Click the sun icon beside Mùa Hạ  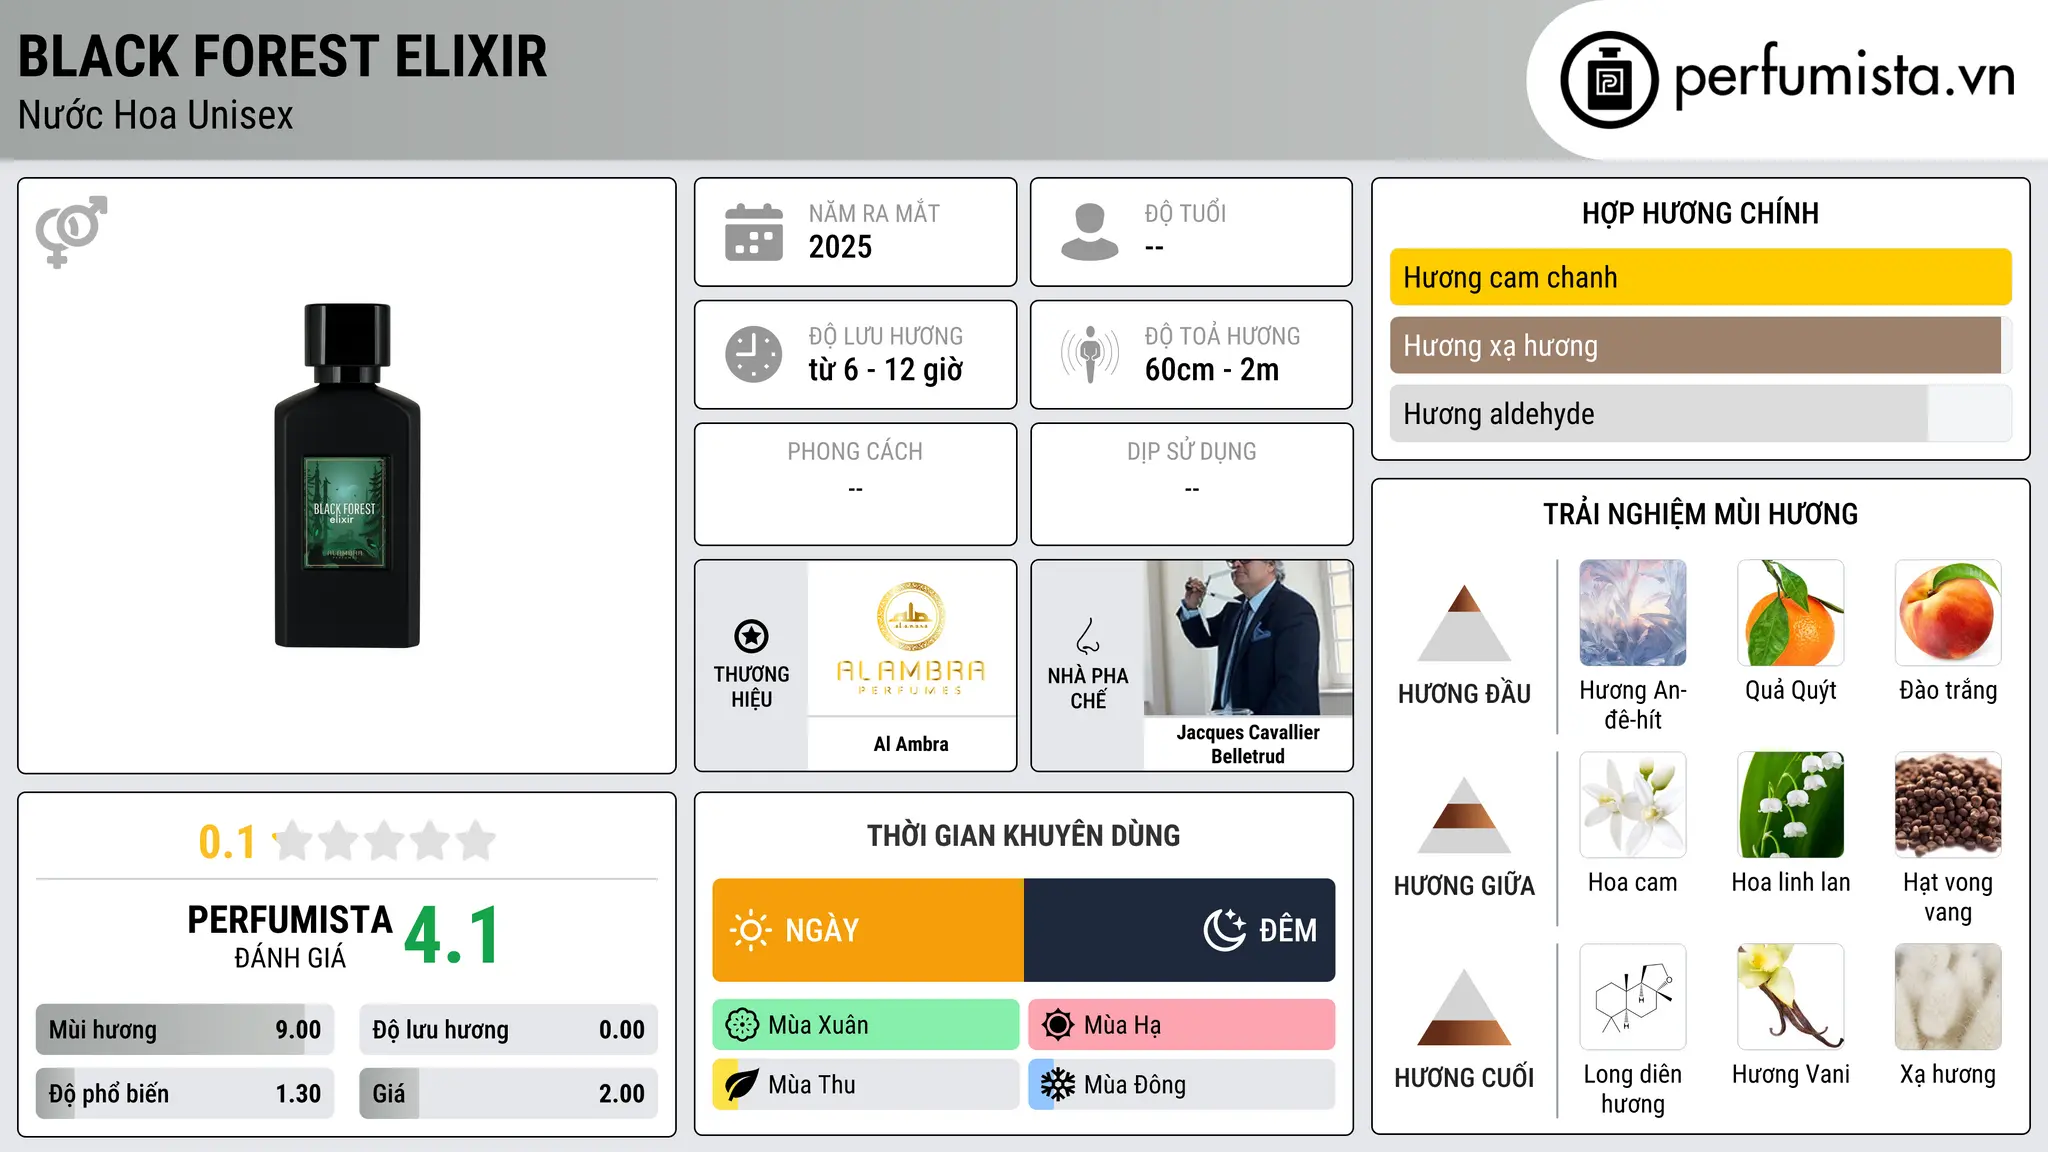[x=1058, y=1025]
